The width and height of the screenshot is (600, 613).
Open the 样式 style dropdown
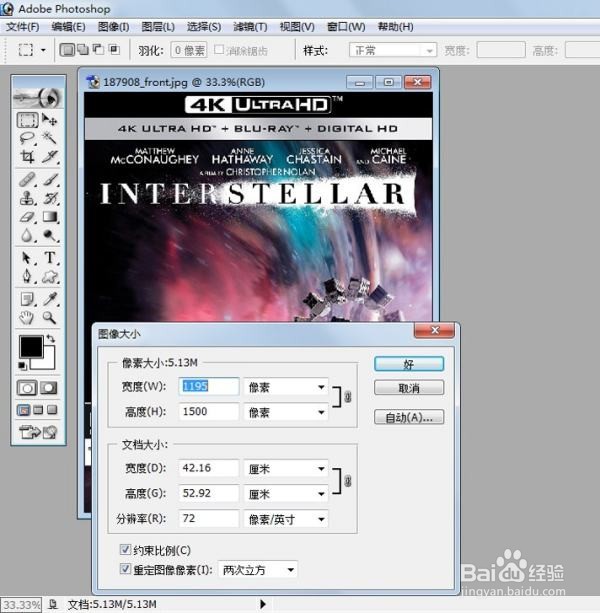click(392, 50)
